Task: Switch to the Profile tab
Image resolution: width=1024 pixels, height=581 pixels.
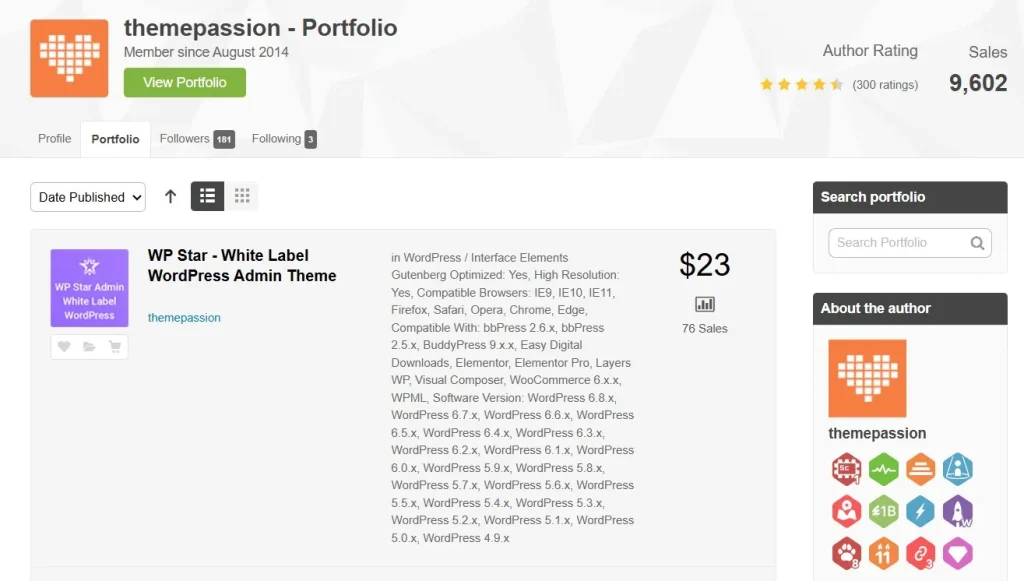Action: click(x=54, y=139)
